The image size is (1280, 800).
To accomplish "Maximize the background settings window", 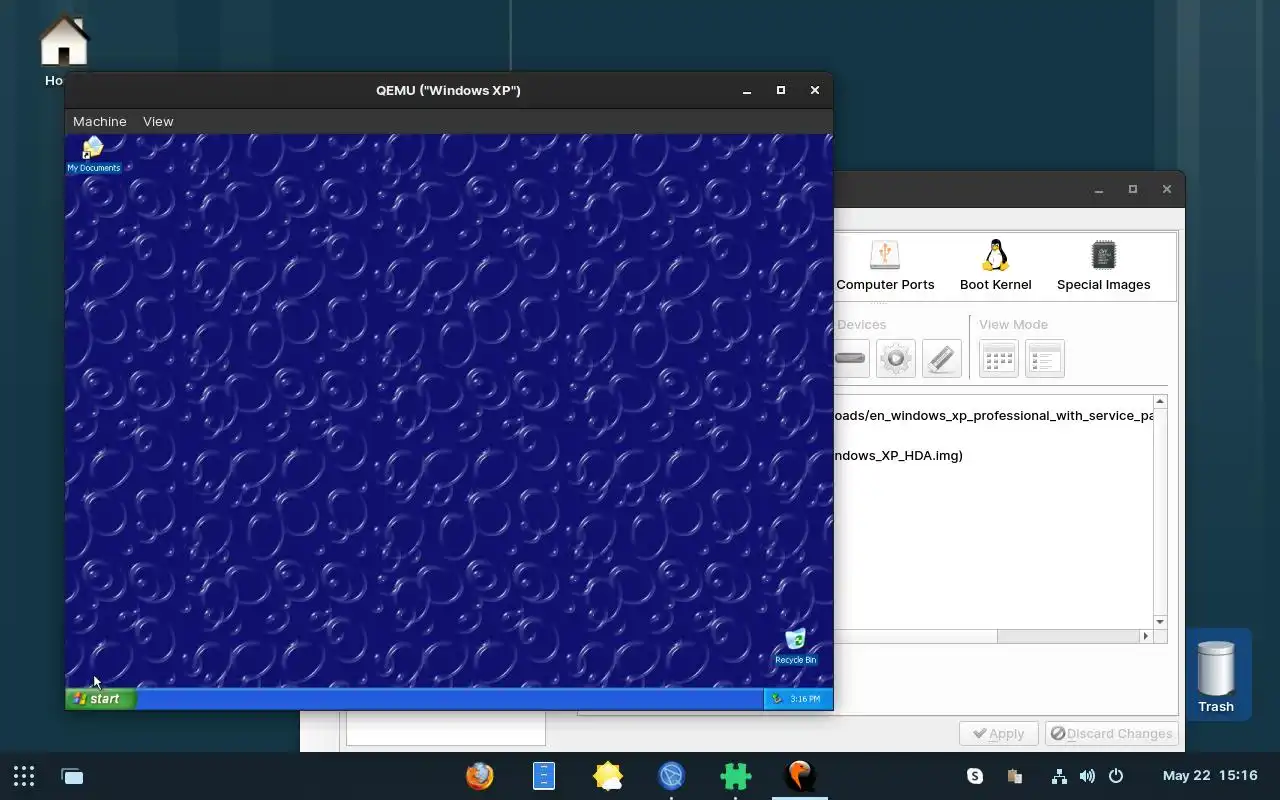I will click(x=1133, y=189).
